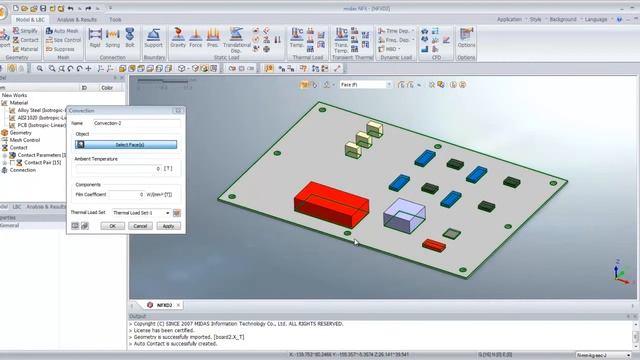Click the Color column header

[107, 88]
